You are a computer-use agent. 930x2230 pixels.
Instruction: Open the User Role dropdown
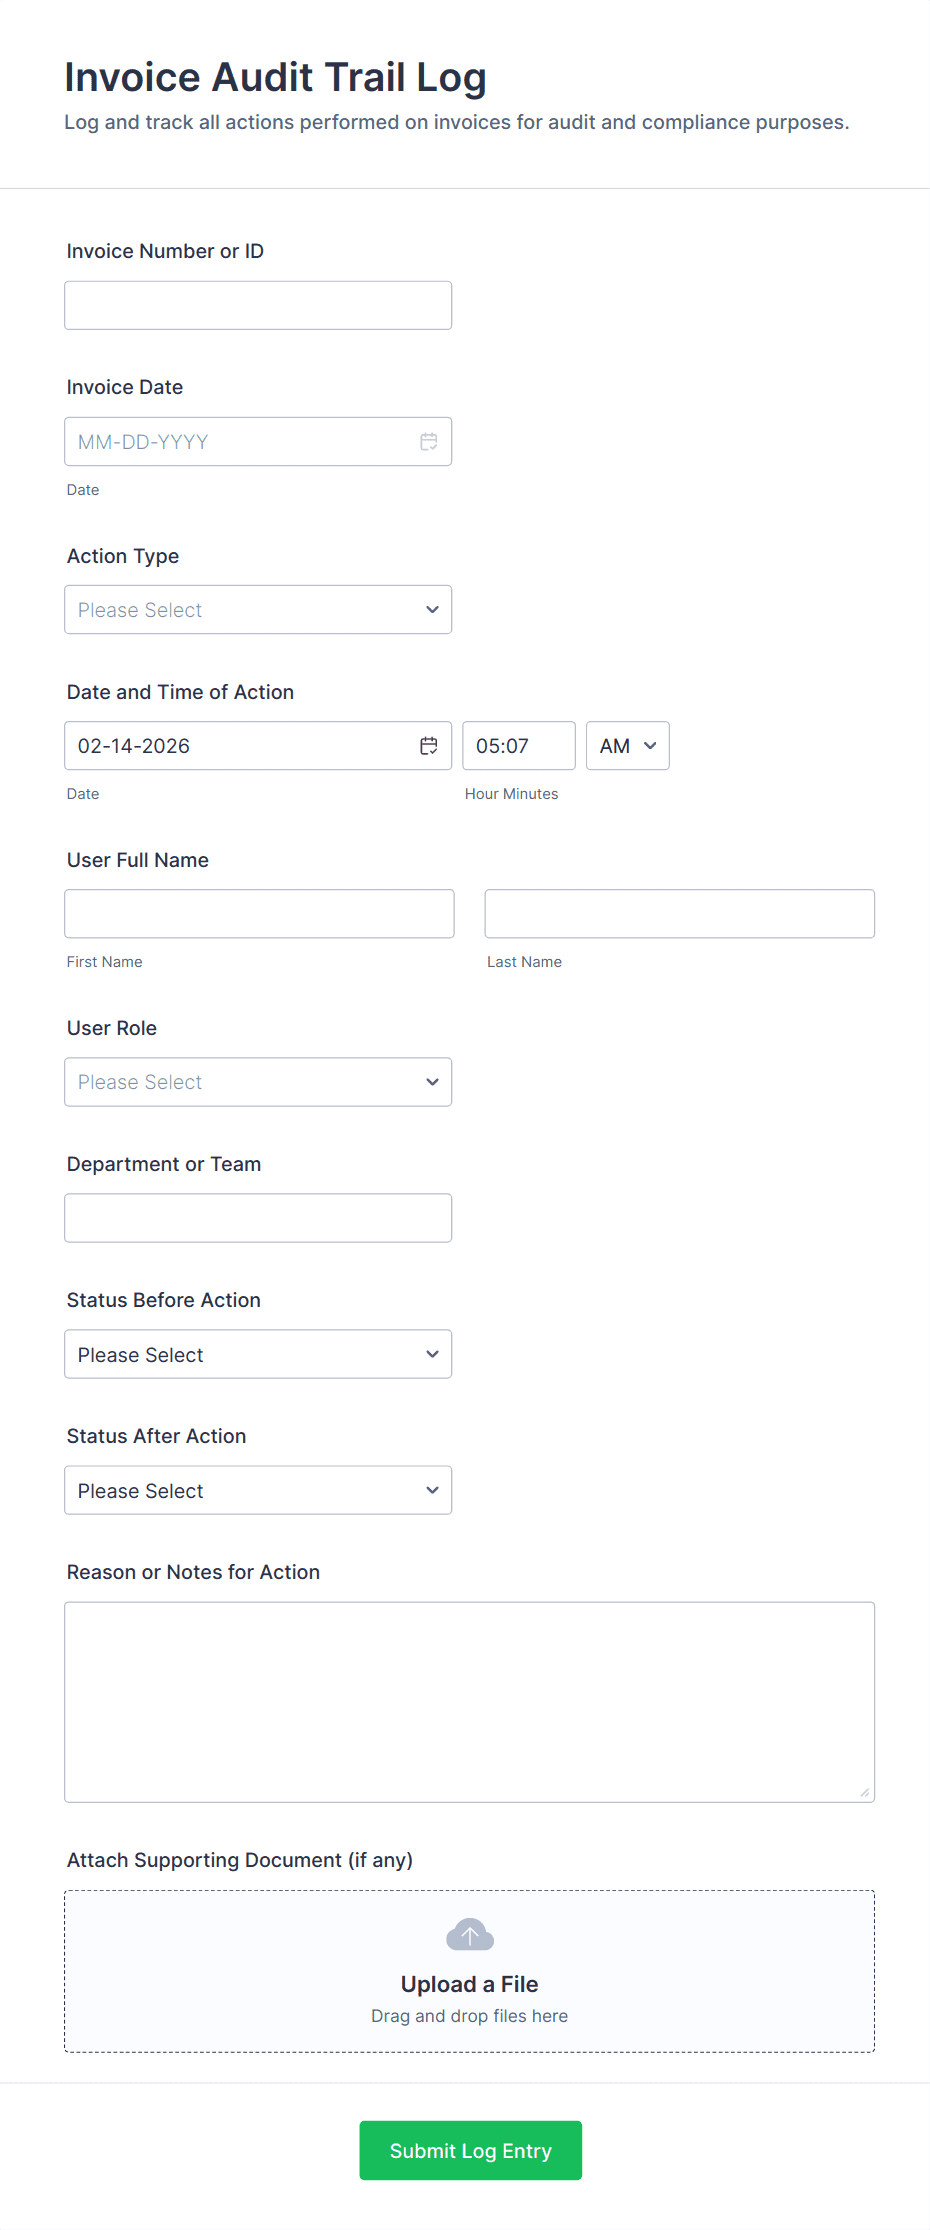click(x=258, y=1082)
